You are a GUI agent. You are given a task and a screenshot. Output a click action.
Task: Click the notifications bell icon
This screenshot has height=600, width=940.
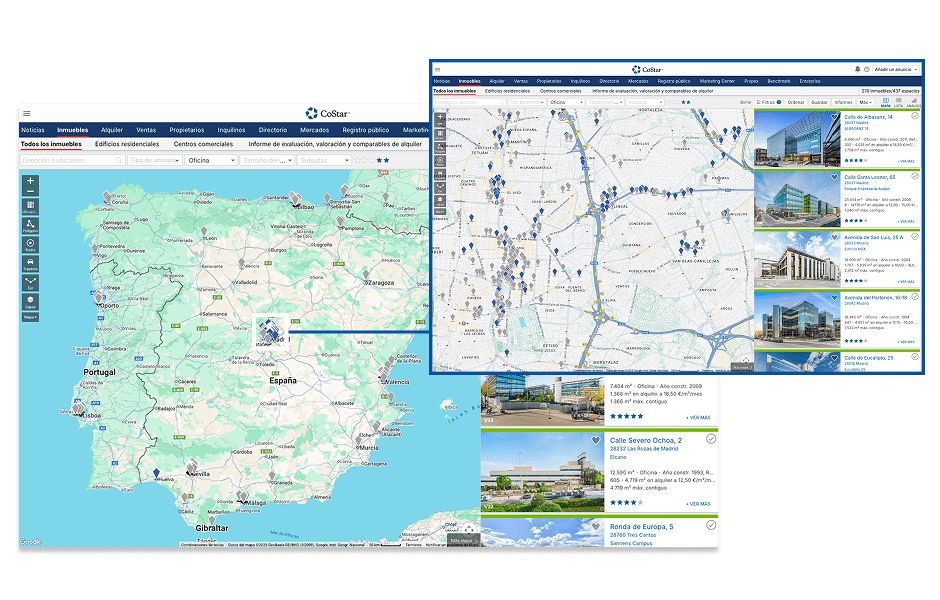coord(858,69)
